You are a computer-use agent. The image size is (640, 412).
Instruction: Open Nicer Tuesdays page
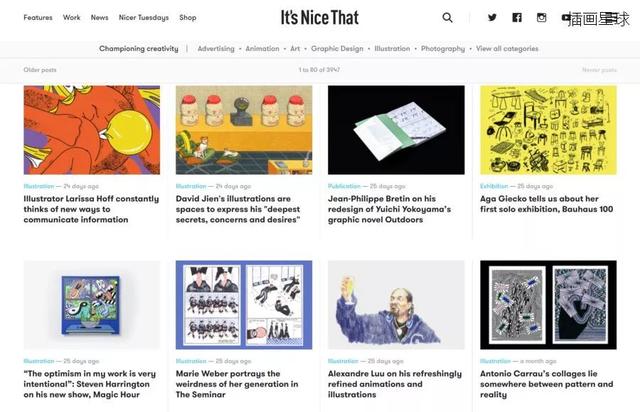point(144,18)
